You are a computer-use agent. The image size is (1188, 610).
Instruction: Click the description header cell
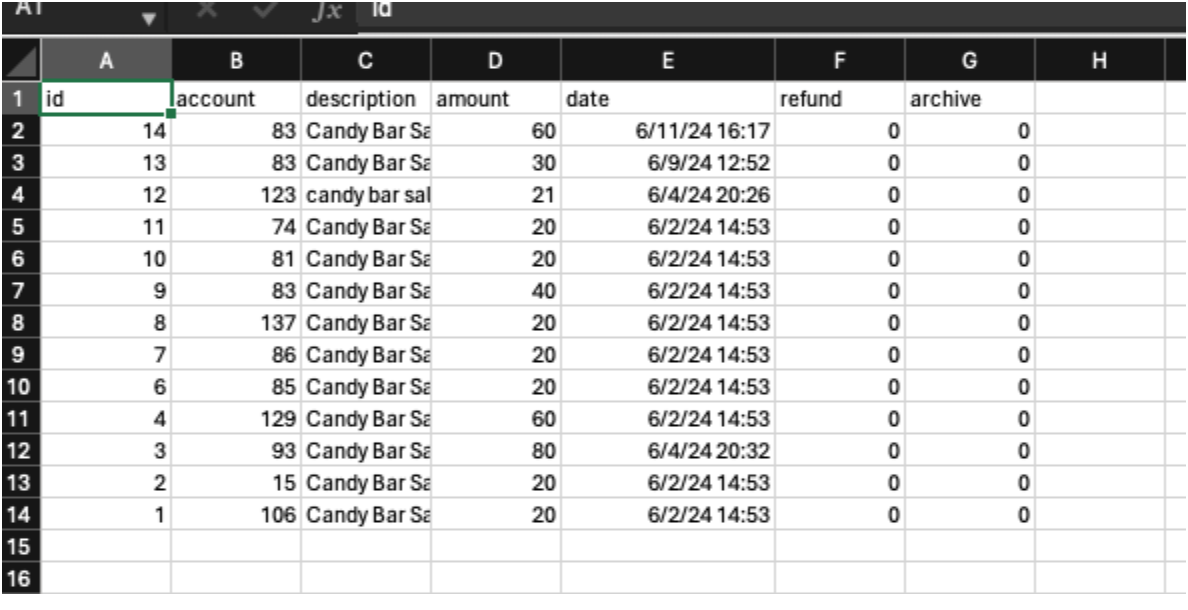point(366,99)
